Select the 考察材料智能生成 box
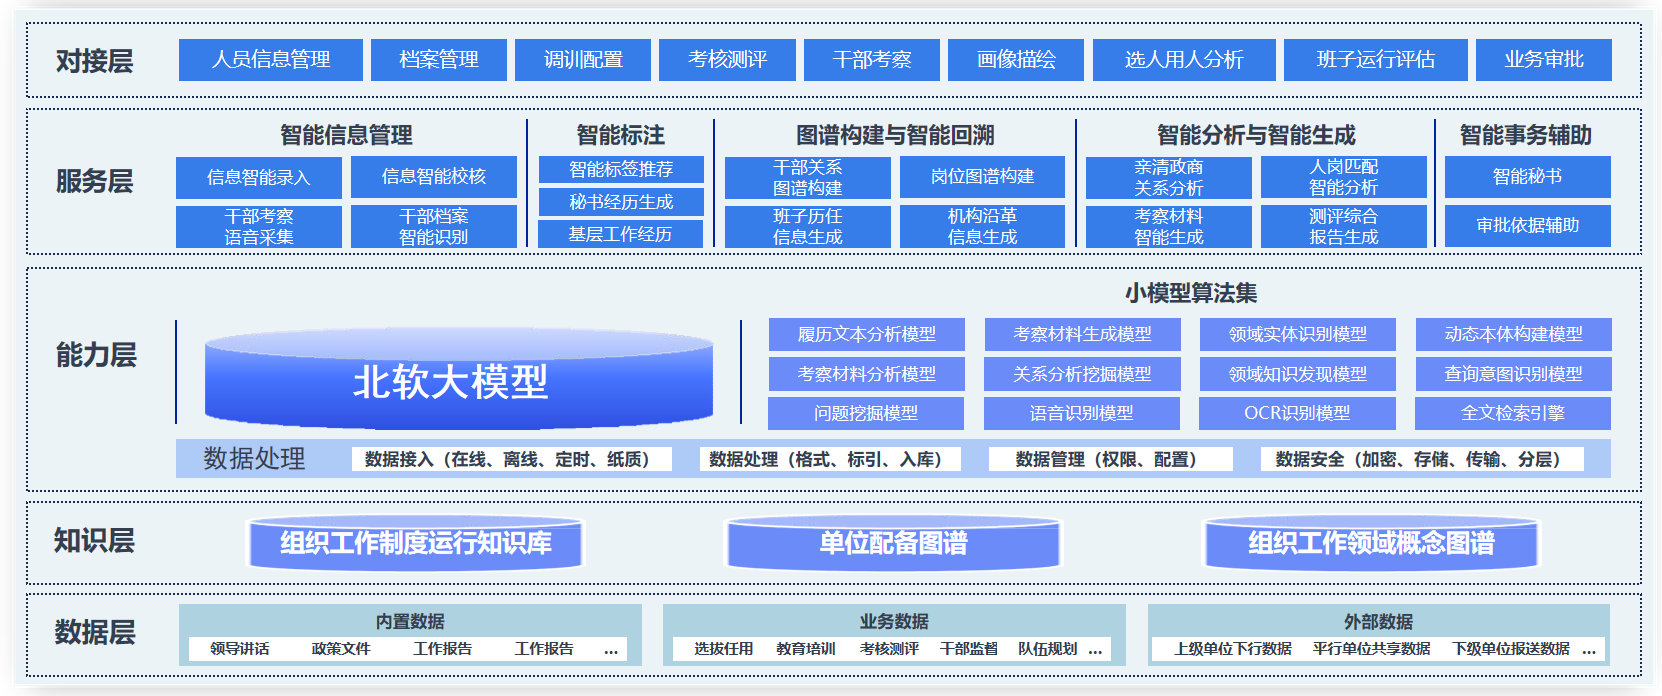Viewport: 1662px width, 696px height. 1169,227
